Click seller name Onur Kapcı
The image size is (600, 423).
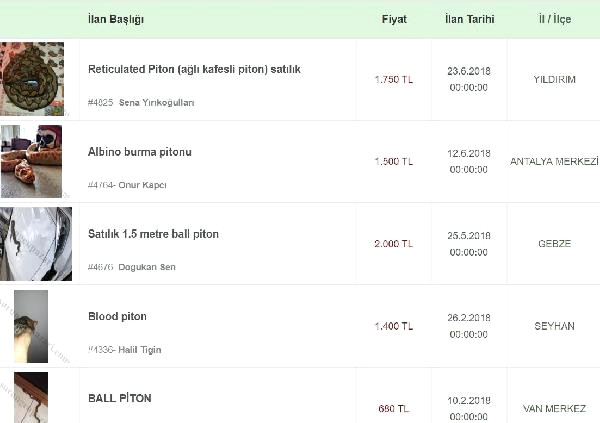tap(143, 185)
